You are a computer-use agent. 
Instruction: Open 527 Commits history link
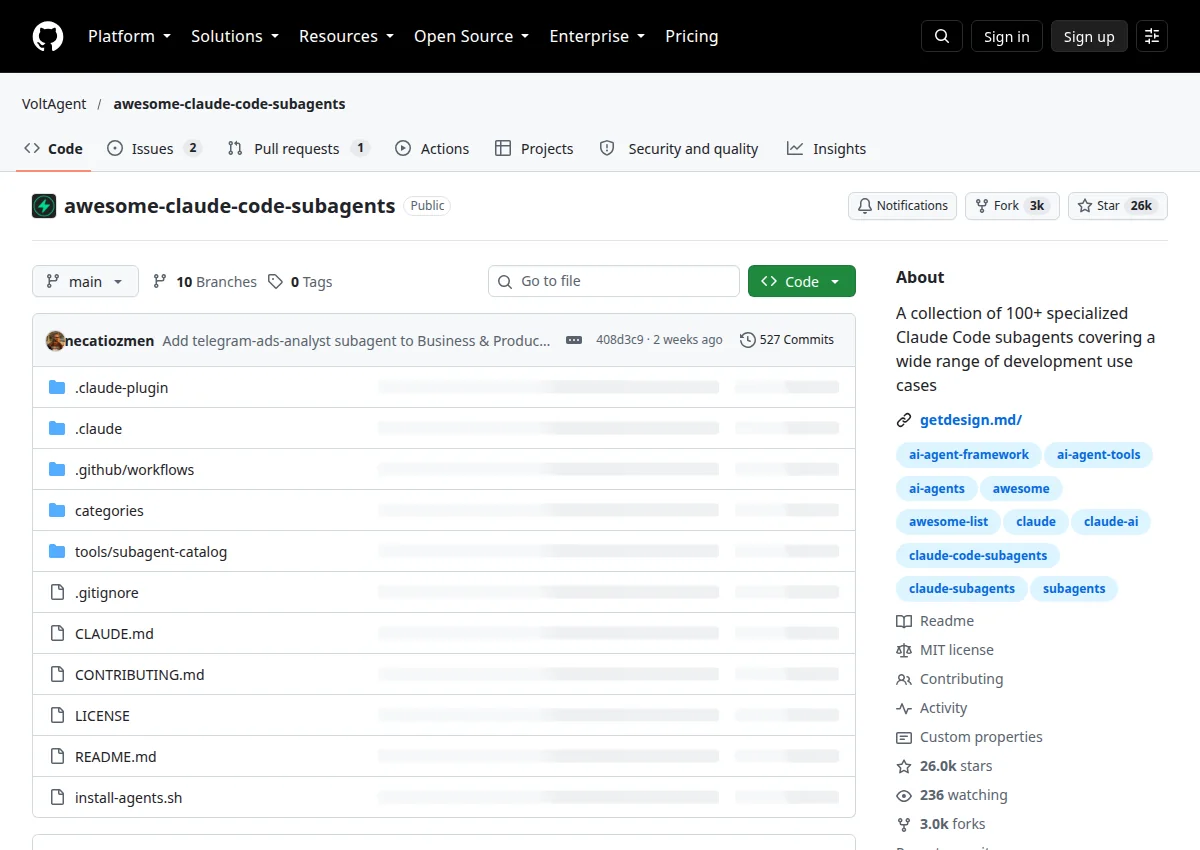click(787, 340)
